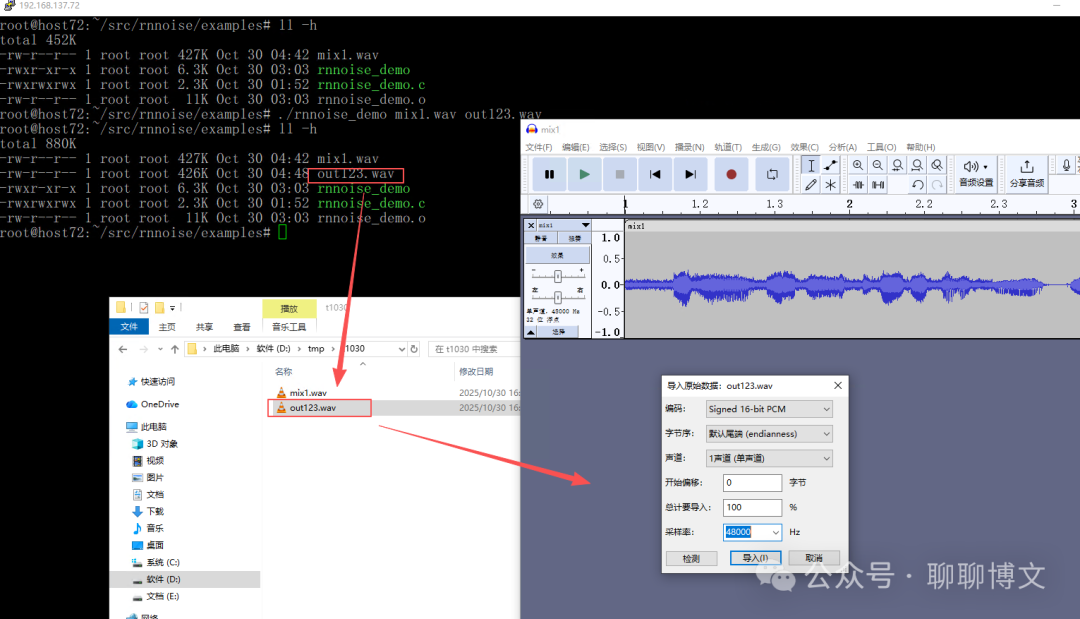Open 分析(A) menu in Audacity
The width and height of the screenshot is (1080, 619).
tap(842, 147)
